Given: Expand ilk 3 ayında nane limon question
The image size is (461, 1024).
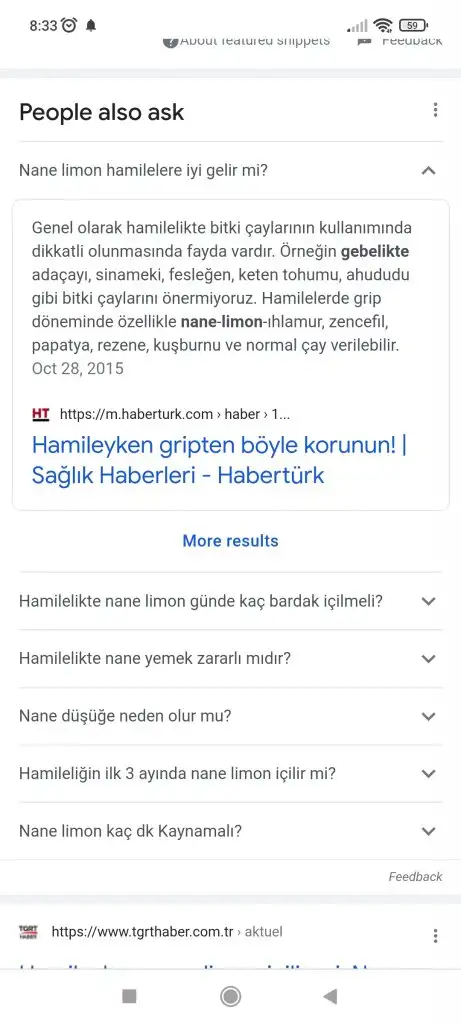Looking at the screenshot, I should [x=230, y=773].
